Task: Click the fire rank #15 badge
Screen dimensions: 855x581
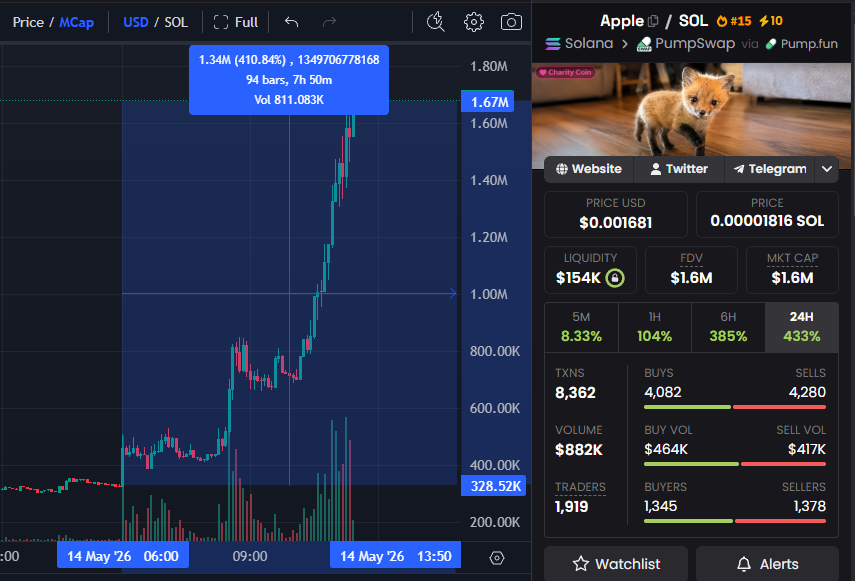Action: coord(734,21)
